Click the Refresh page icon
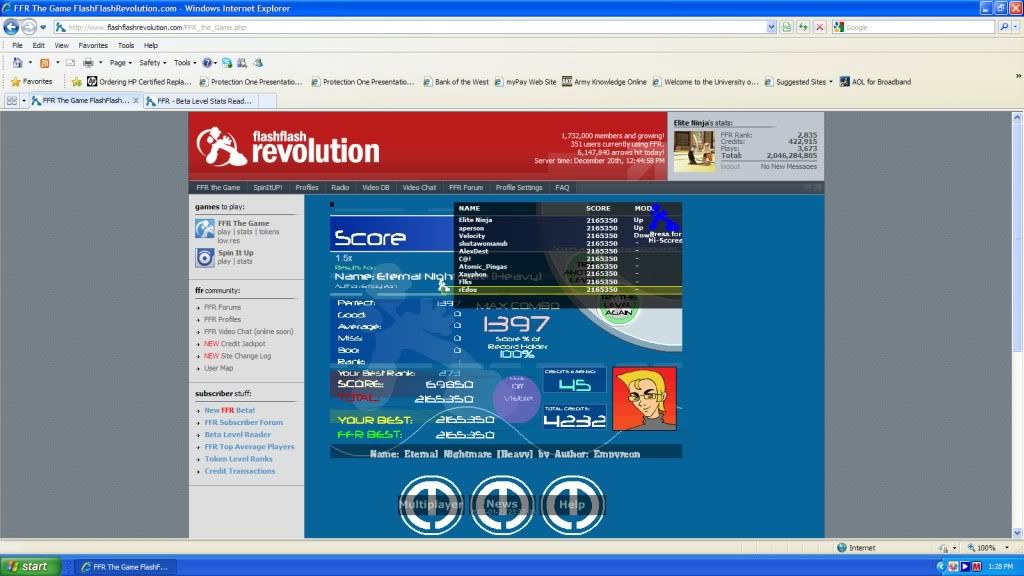 click(x=803, y=27)
